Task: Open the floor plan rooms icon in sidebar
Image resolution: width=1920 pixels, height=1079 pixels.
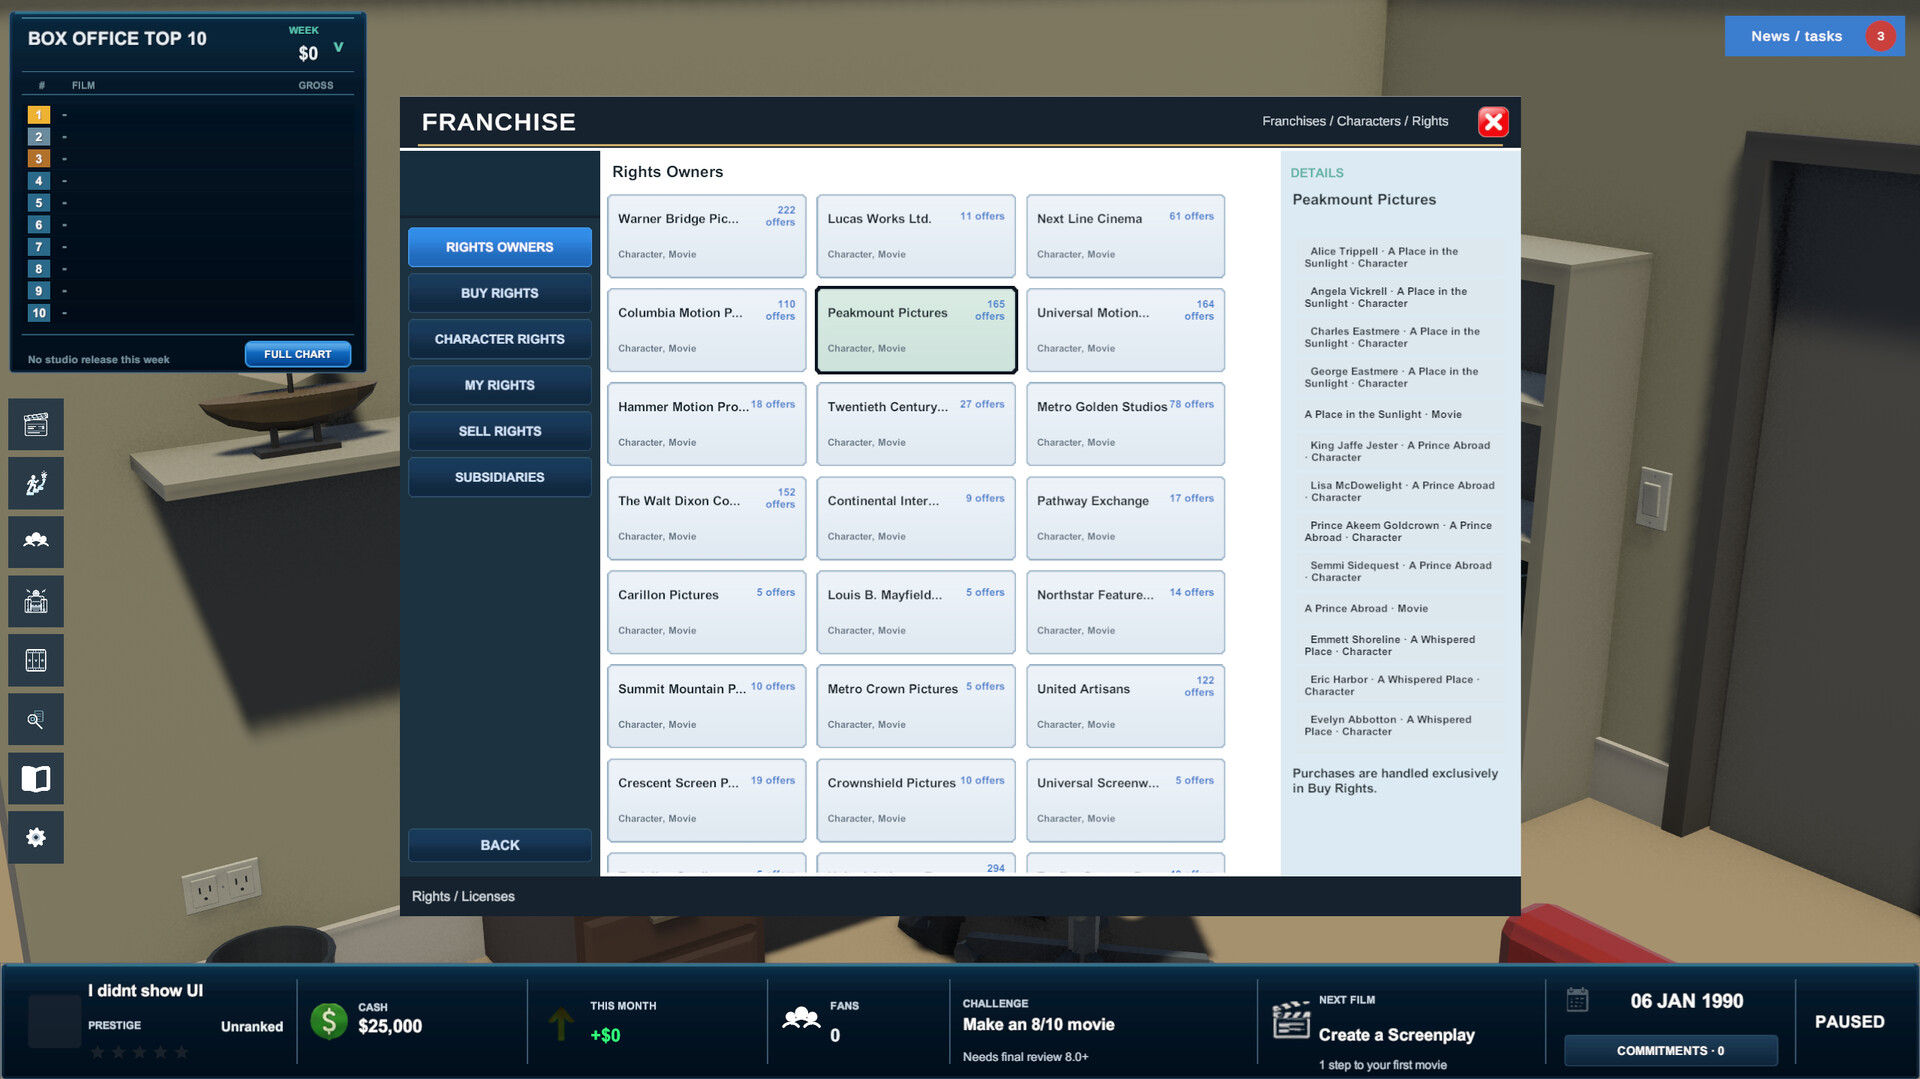Action: click(x=36, y=660)
